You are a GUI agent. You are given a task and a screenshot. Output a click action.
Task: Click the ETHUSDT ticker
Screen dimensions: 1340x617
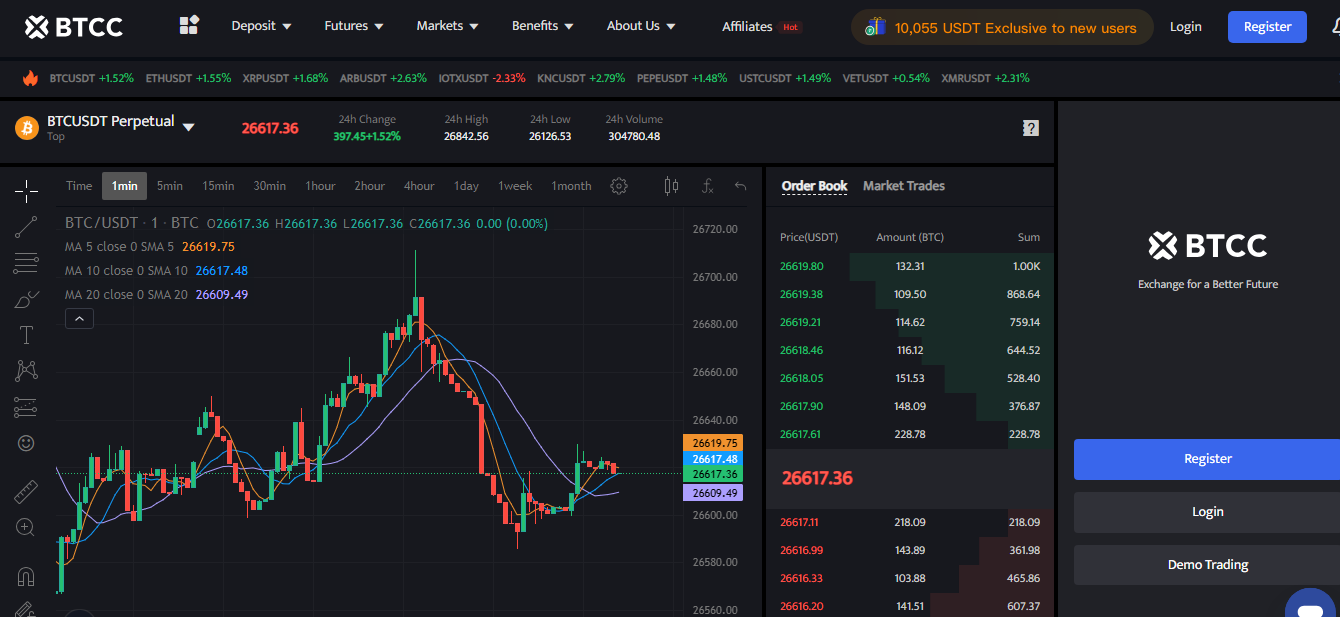point(188,78)
